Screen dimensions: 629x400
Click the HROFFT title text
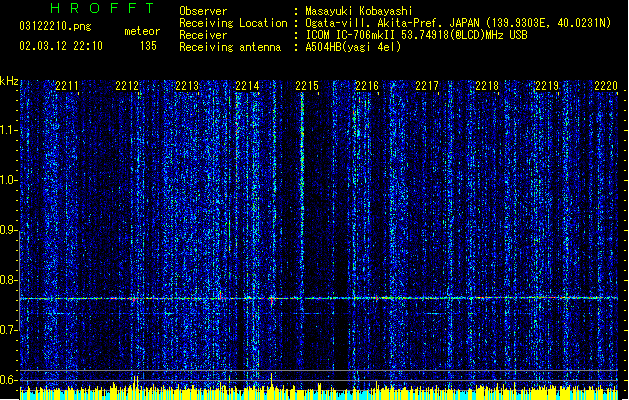[x=102, y=8]
